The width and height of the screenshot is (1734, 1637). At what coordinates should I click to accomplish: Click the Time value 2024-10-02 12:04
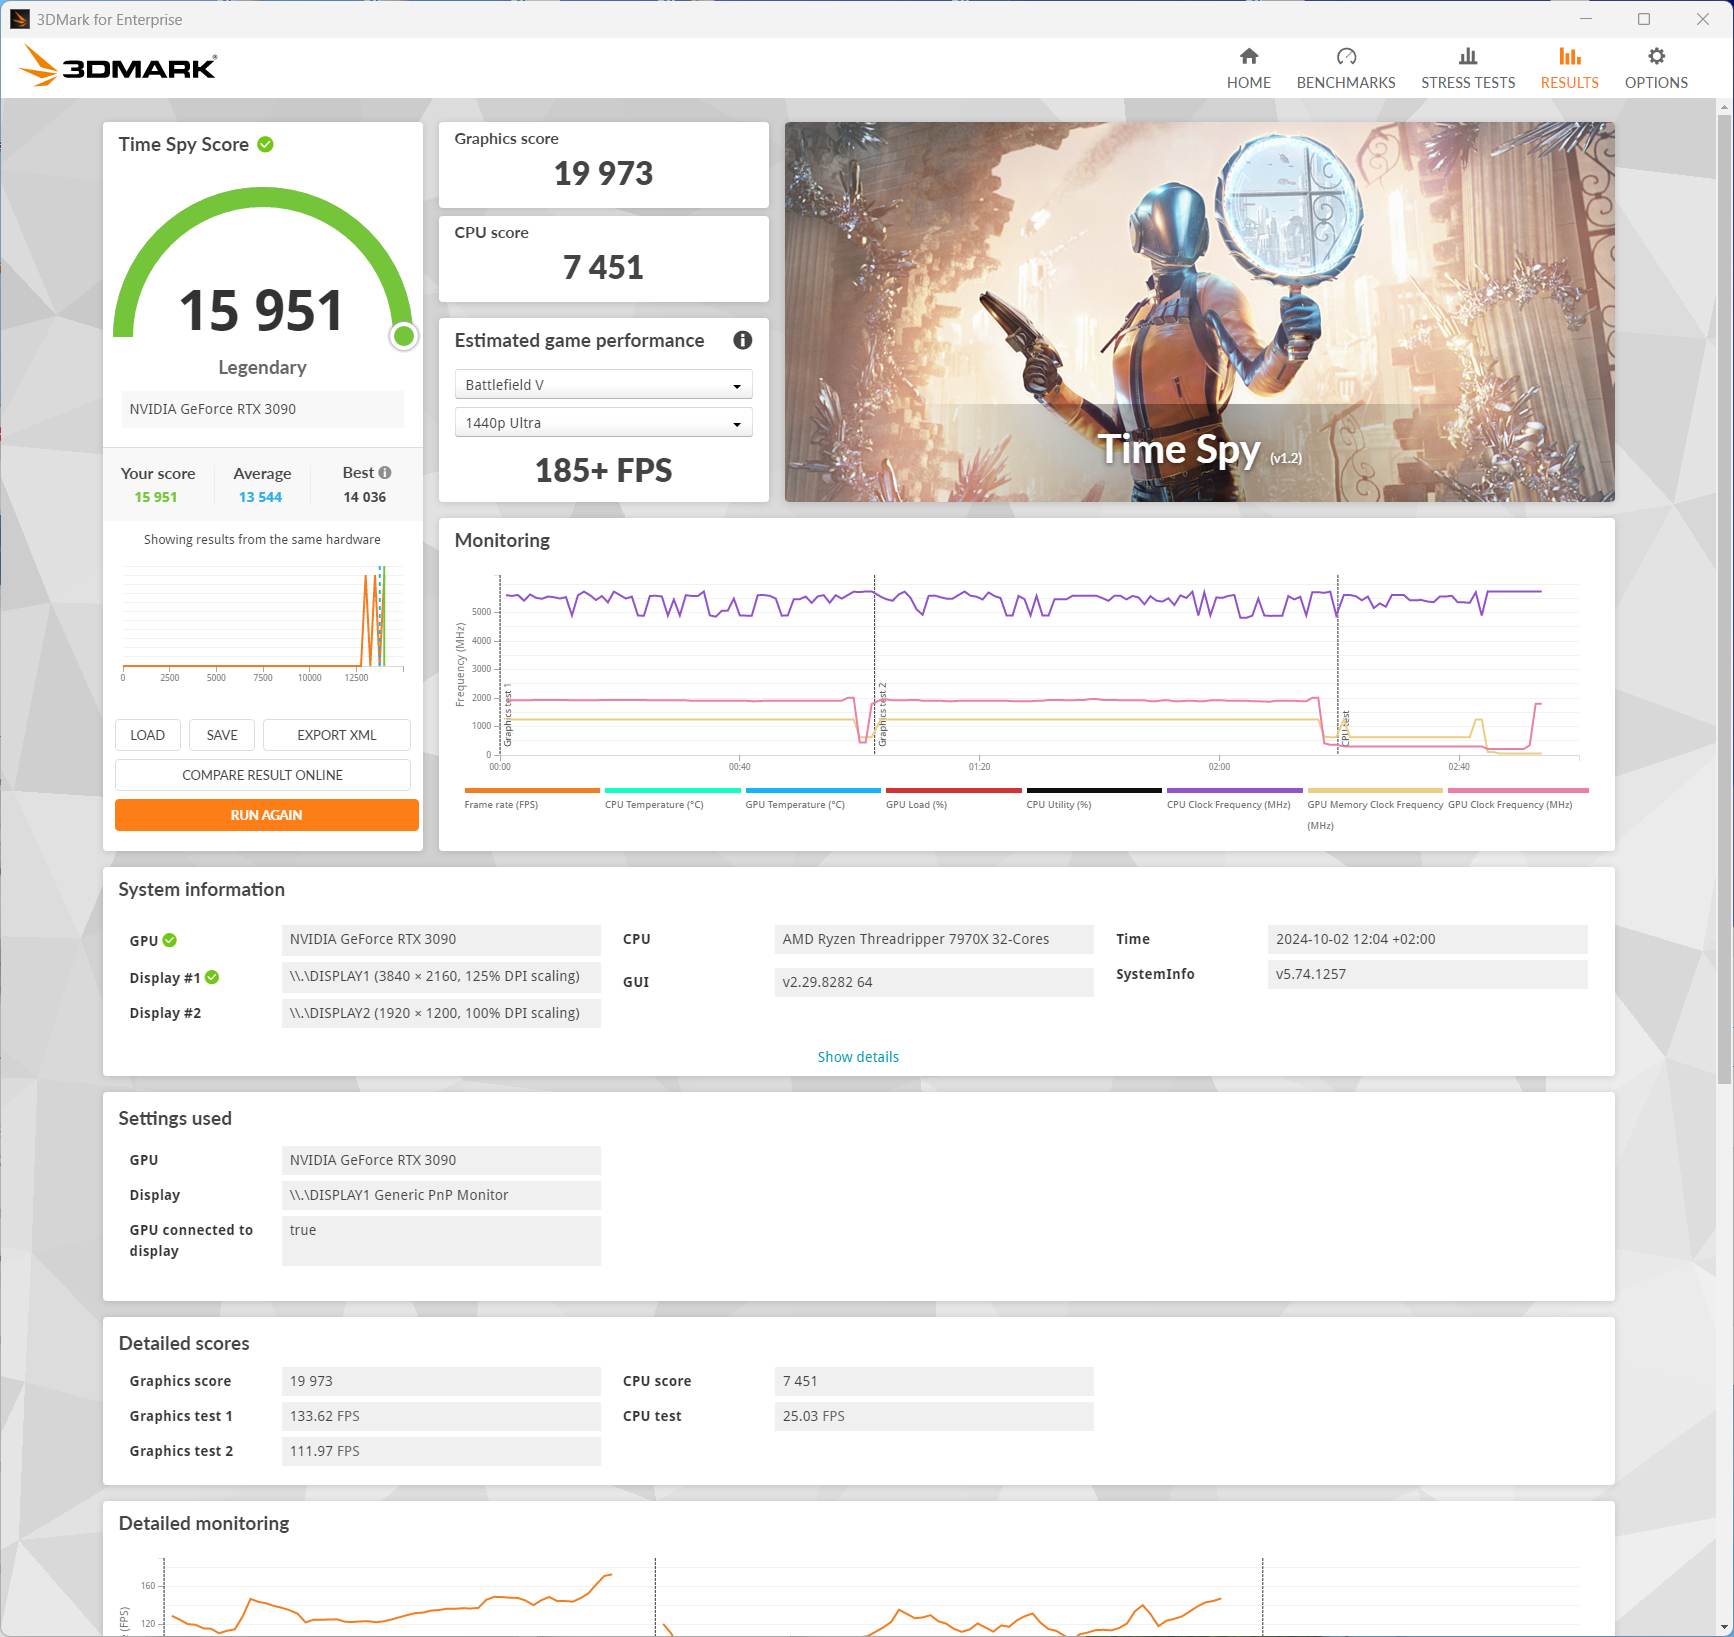[x=1427, y=939]
